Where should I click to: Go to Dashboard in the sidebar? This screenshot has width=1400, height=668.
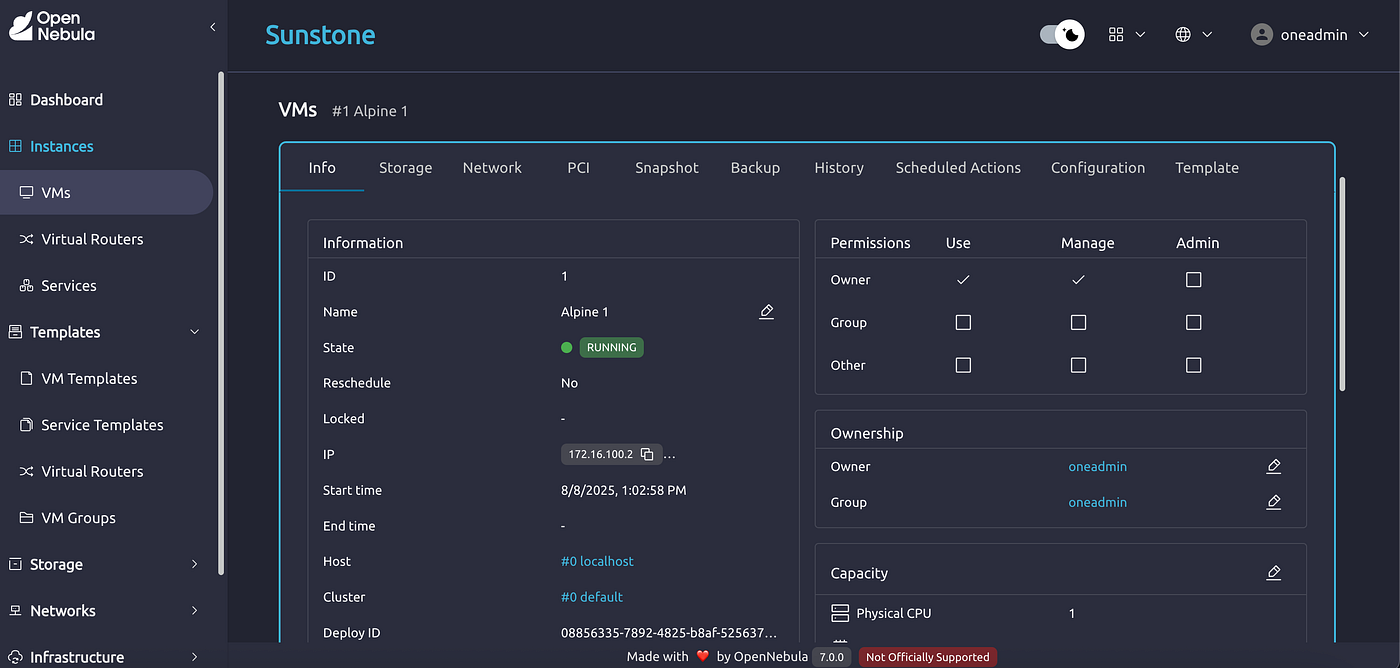click(66, 100)
